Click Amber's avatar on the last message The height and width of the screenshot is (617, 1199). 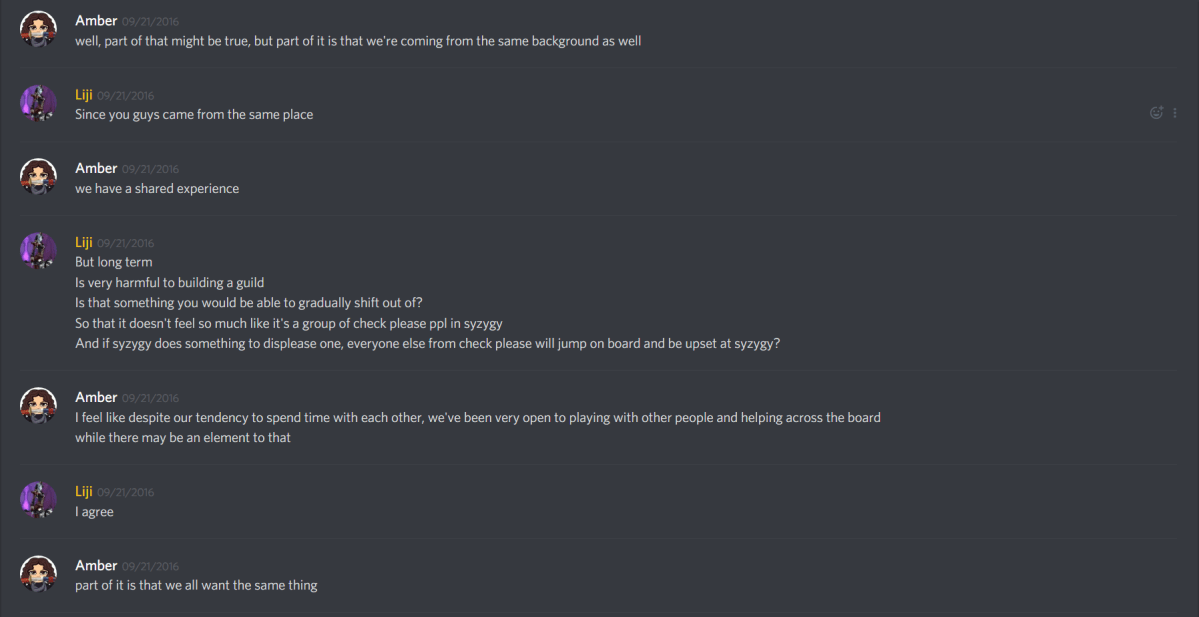[38, 574]
